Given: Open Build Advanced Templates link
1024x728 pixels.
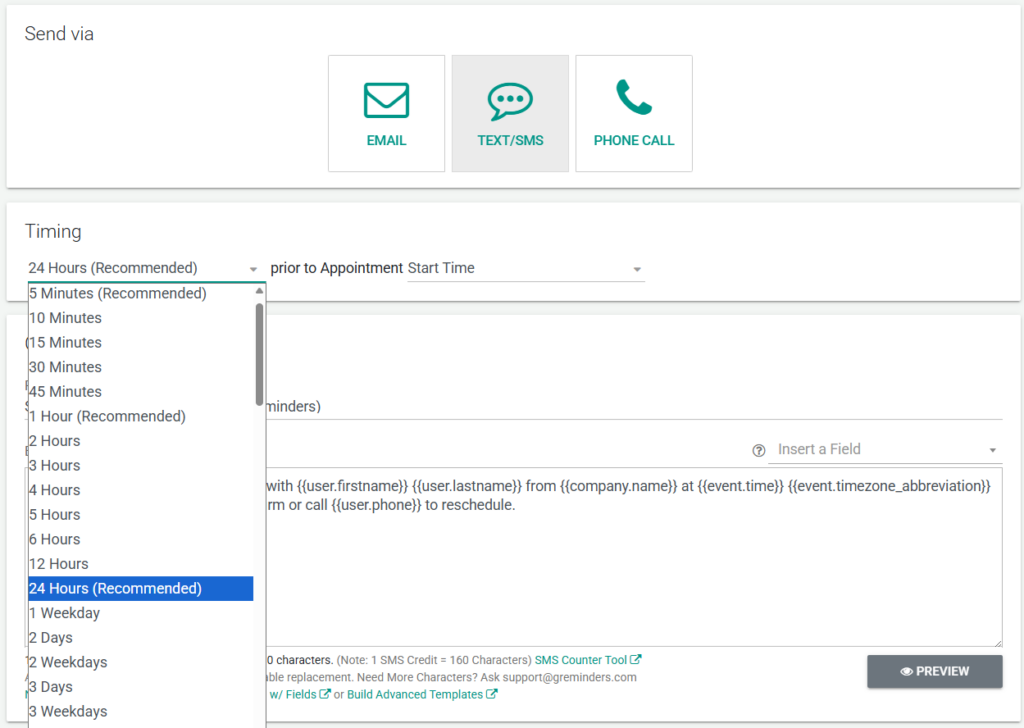Looking at the screenshot, I should coord(421,694).
